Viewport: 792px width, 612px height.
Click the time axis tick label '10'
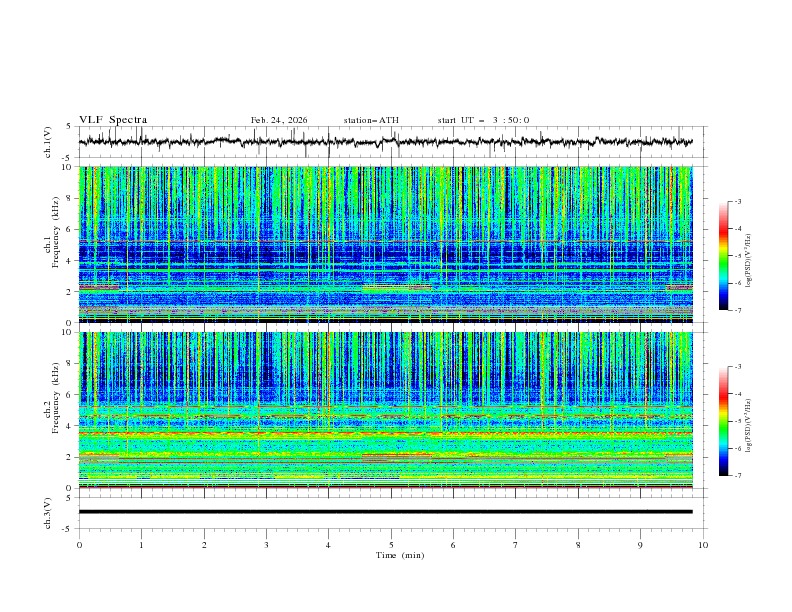[703, 545]
